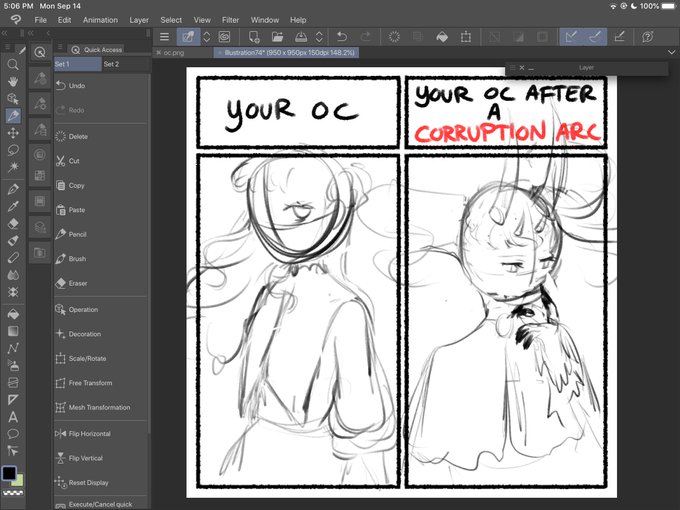Select the Fill bucket tool in tool palette
This screenshot has width=680, height=510.
coord(13,314)
